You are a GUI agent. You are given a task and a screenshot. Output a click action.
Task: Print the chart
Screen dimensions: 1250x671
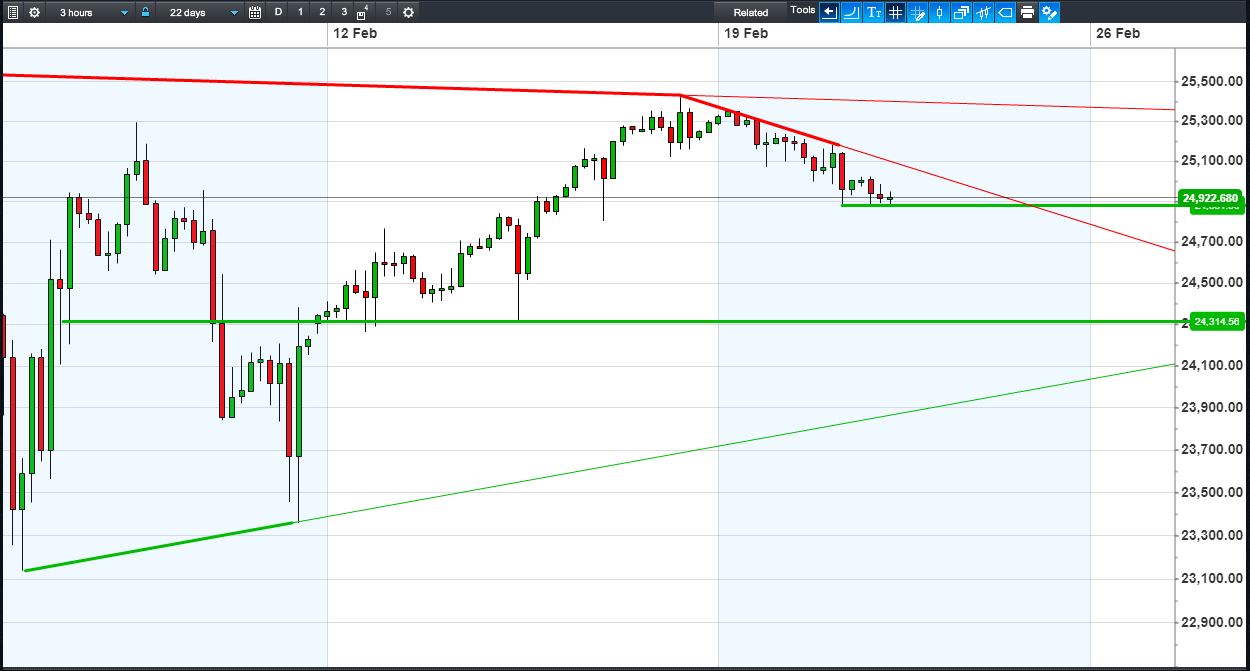tap(1027, 12)
